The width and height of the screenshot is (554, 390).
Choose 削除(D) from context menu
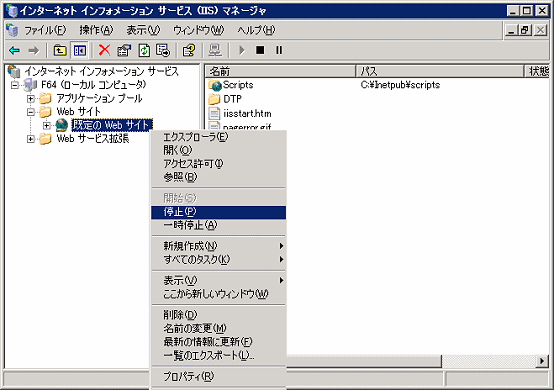(x=218, y=314)
